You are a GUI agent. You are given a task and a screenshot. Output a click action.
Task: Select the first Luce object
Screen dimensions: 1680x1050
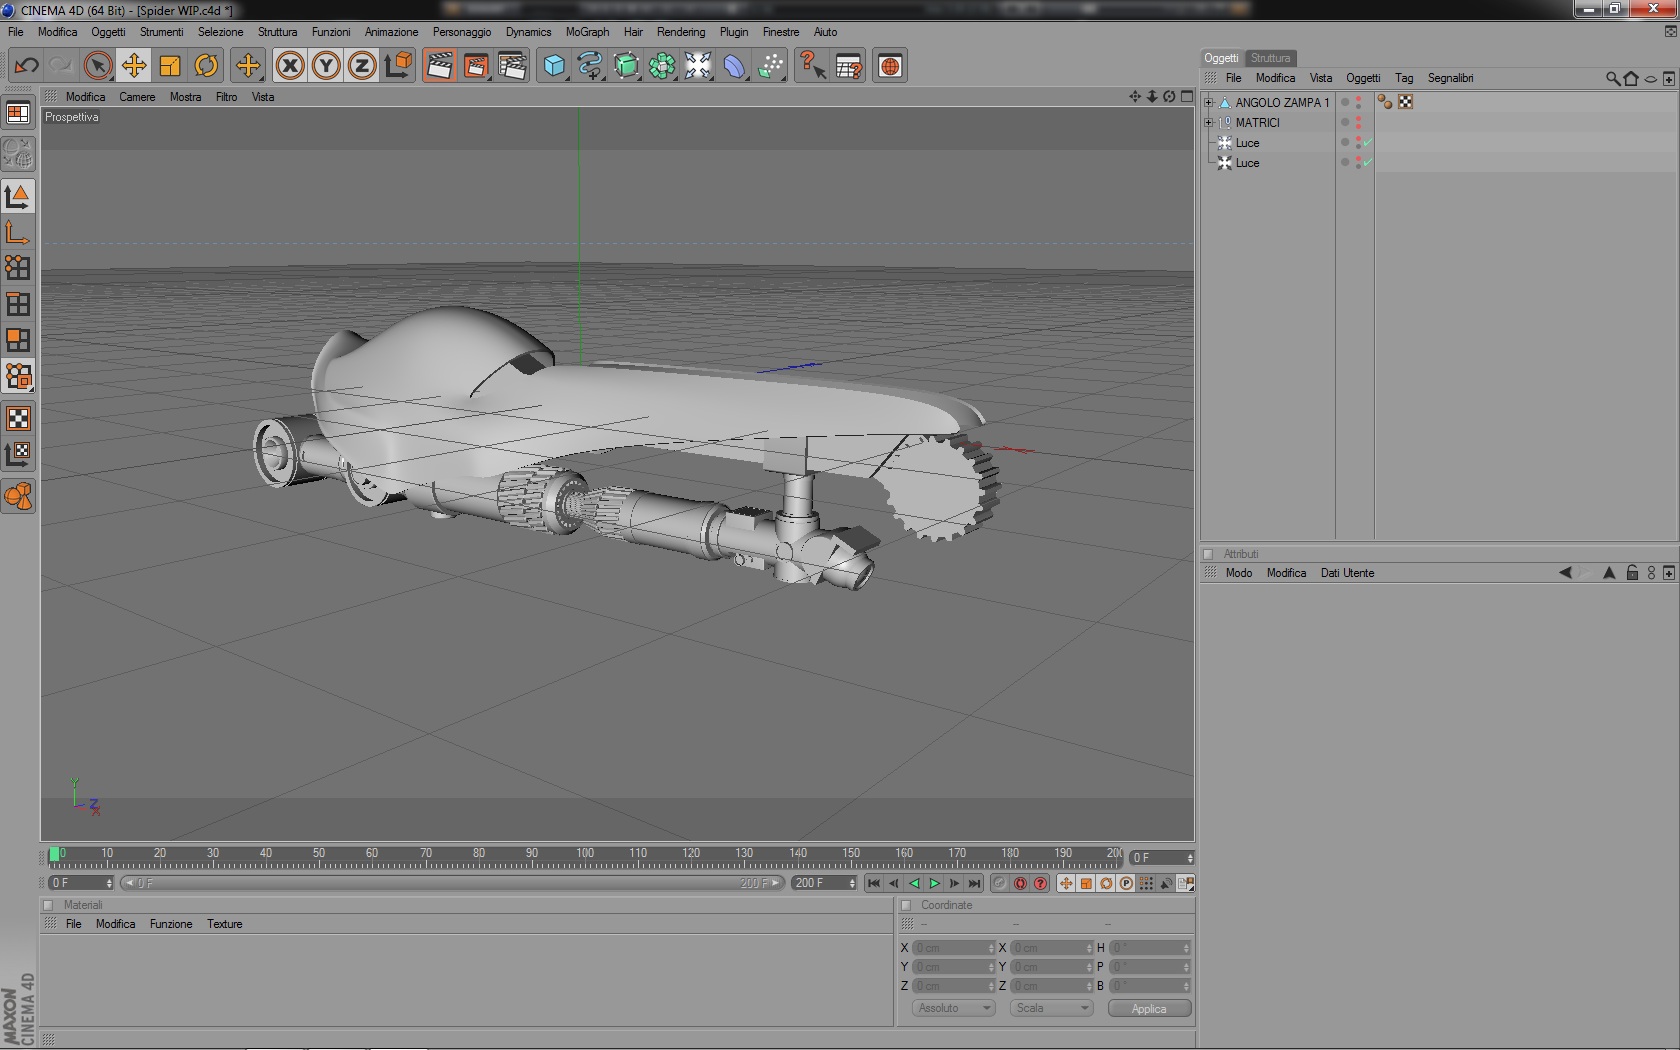click(x=1247, y=143)
